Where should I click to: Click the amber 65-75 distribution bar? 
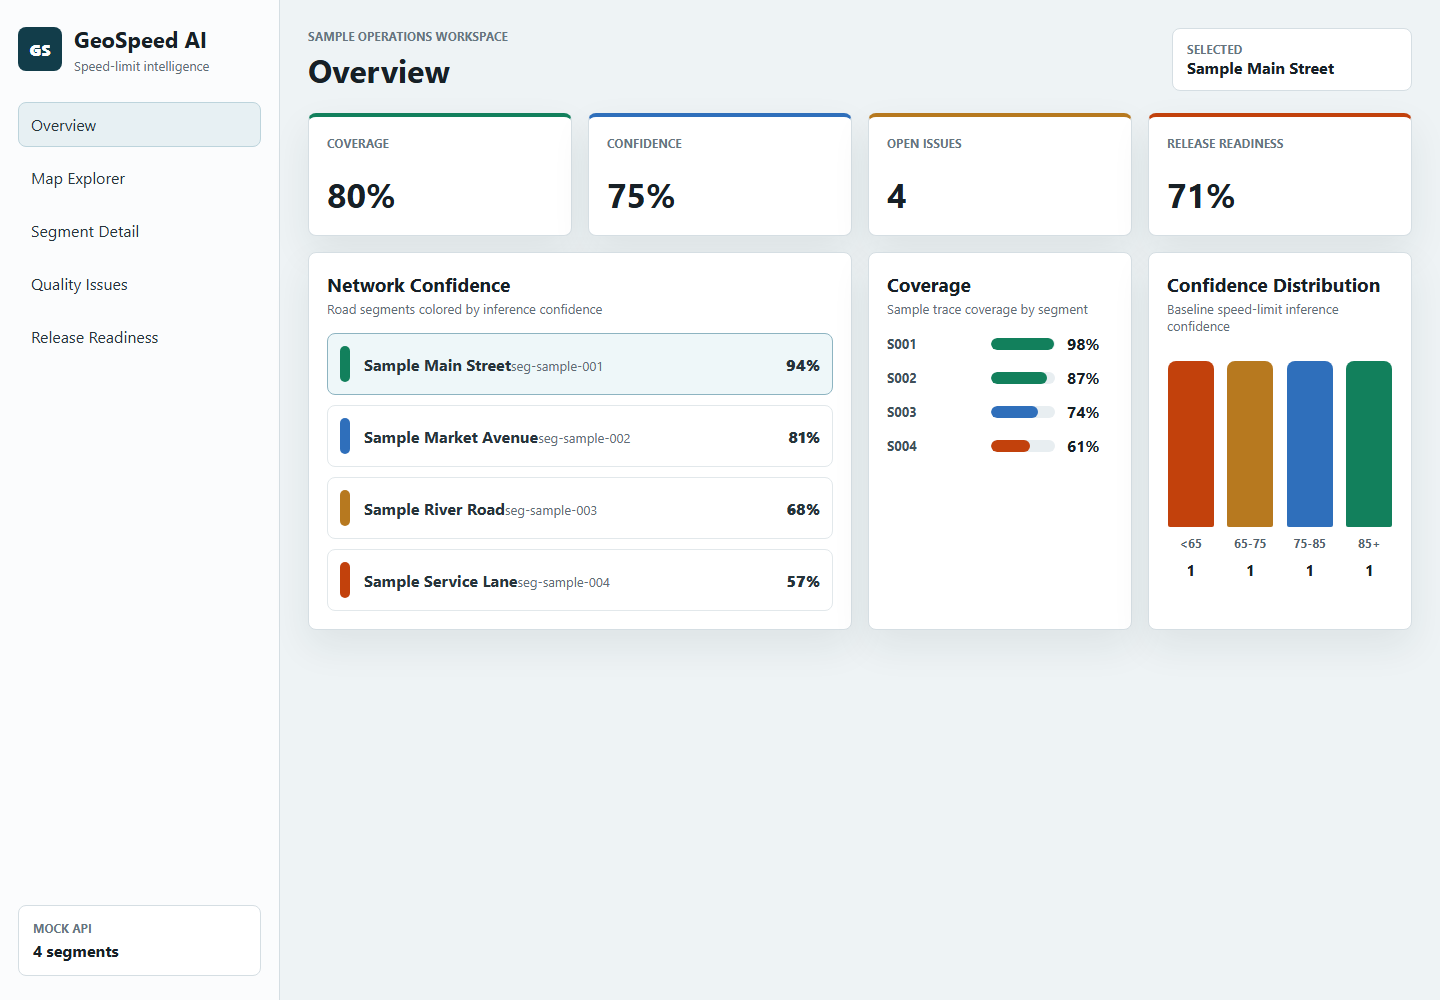click(x=1250, y=444)
